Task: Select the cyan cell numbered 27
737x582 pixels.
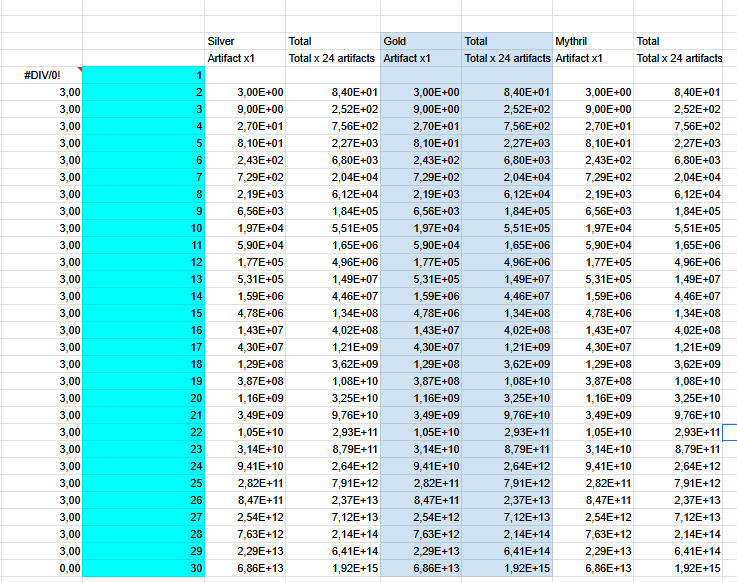Action: click(143, 517)
